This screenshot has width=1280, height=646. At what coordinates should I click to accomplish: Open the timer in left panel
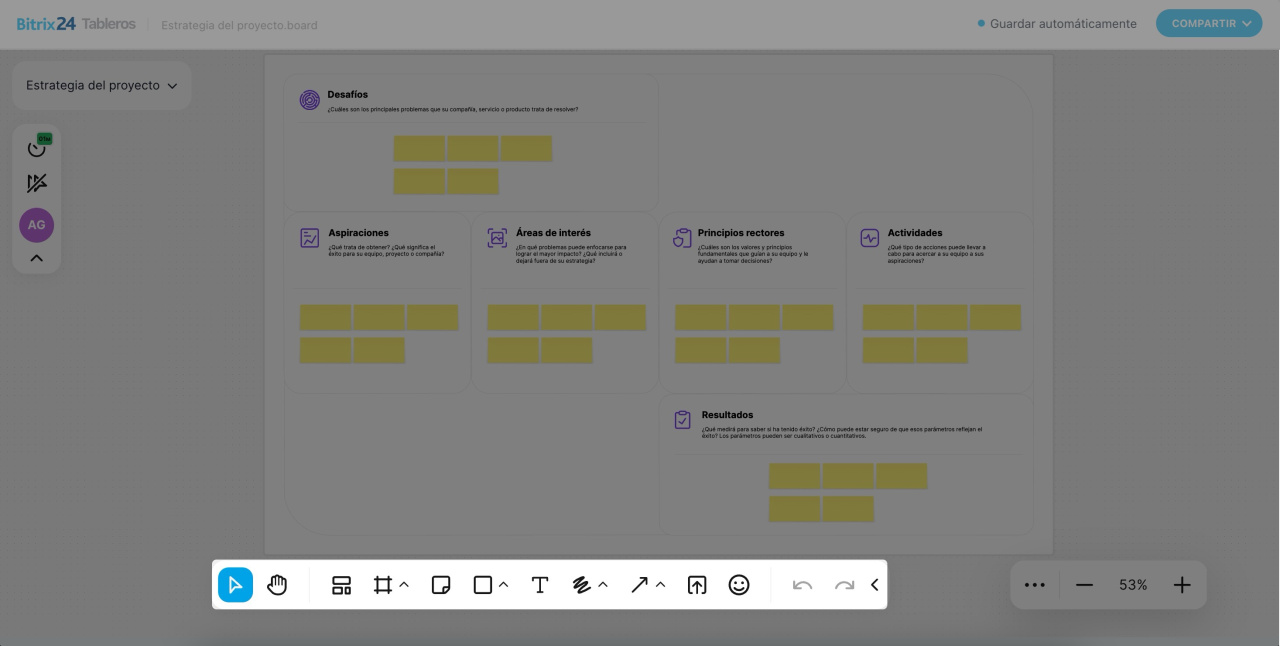pyautogui.click(x=37, y=148)
